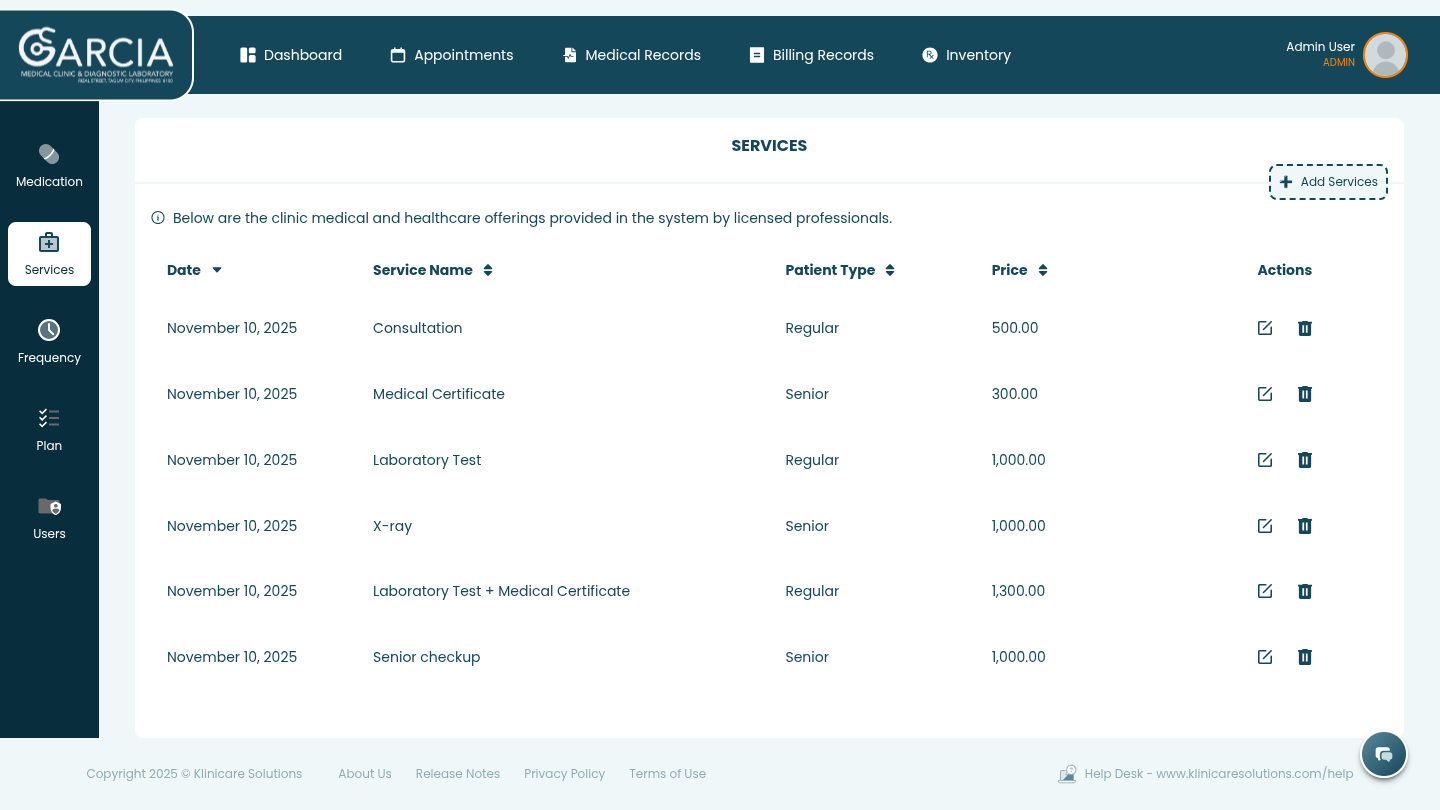Sort services by the Date column

[195, 270]
